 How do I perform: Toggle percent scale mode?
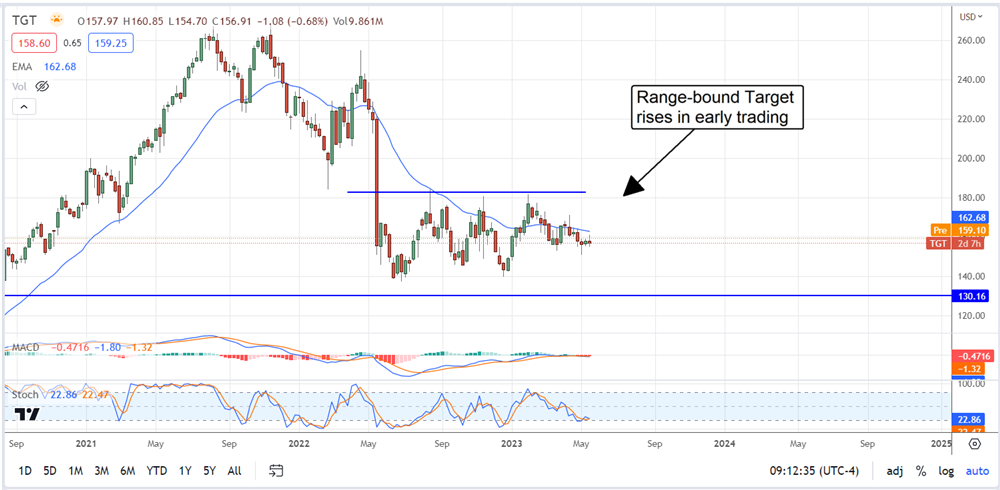[x=921, y=471]
